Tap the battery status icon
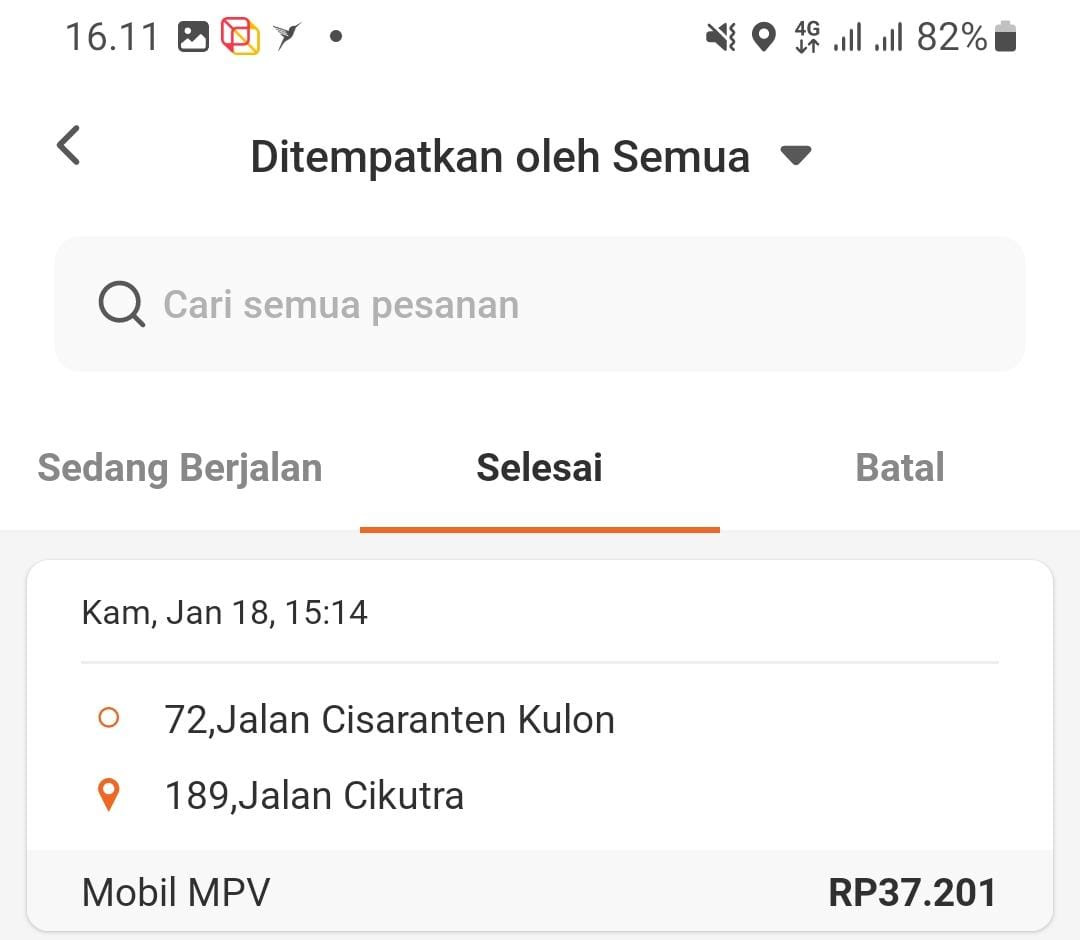 point(1006,36)
